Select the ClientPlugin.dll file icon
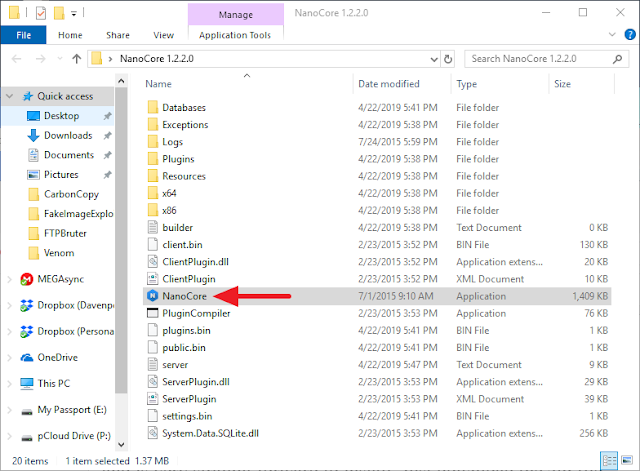 pos(152,262)
